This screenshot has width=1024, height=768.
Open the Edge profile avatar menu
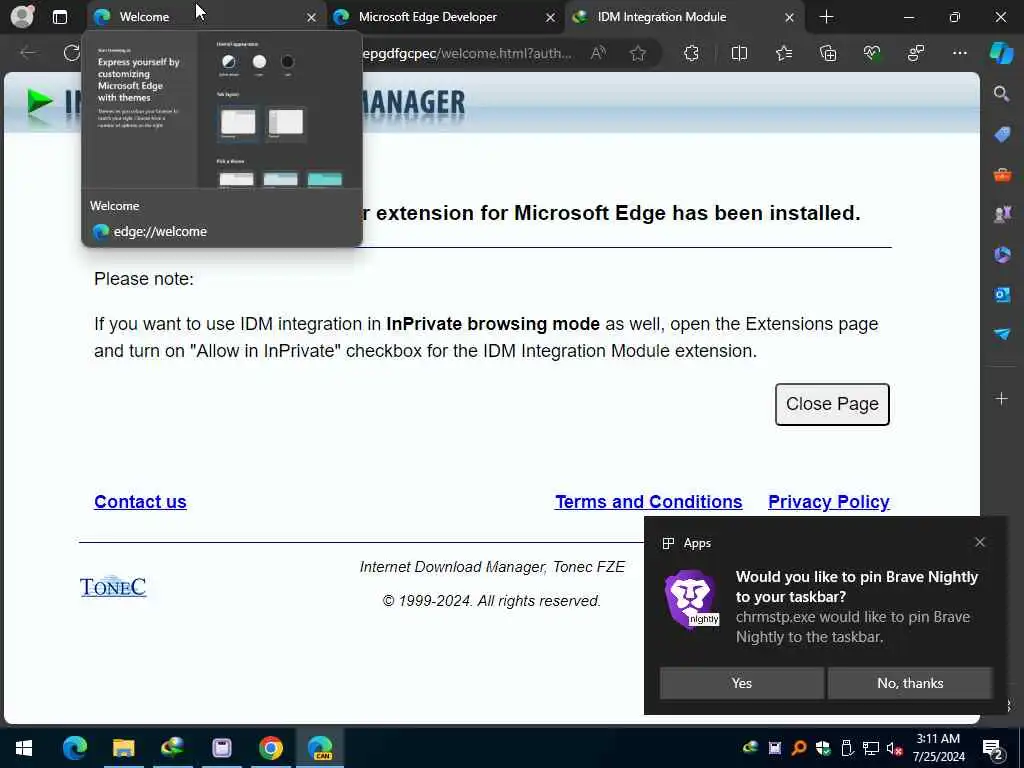pyautogui.click(x=22, y=16)
